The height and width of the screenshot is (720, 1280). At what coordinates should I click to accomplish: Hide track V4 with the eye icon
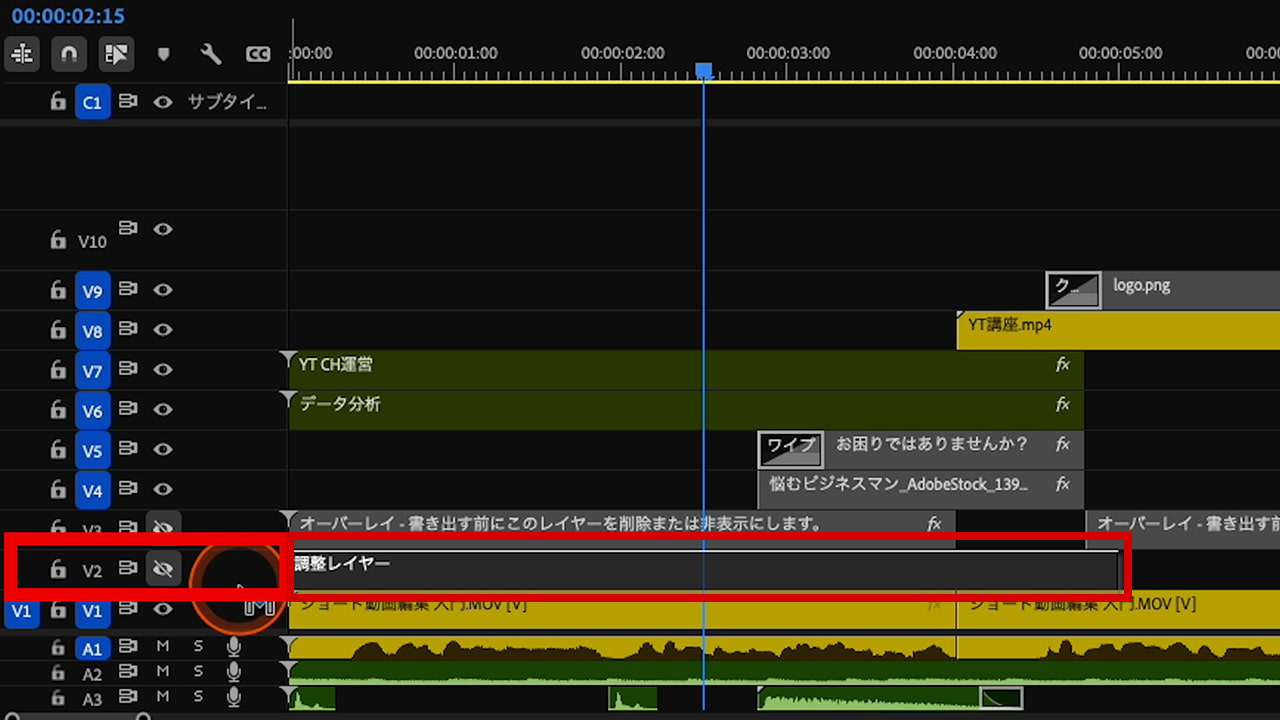coord(163,490)
